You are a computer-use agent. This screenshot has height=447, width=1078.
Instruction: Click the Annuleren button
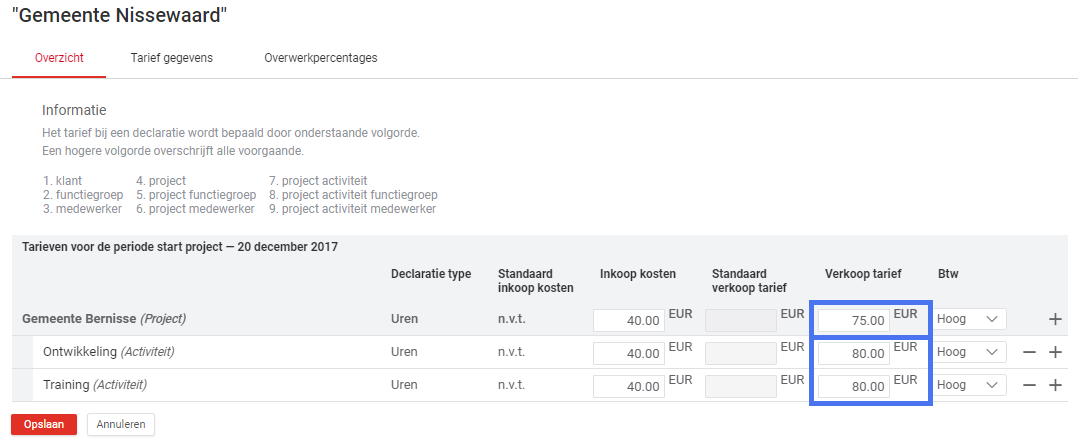121,424
